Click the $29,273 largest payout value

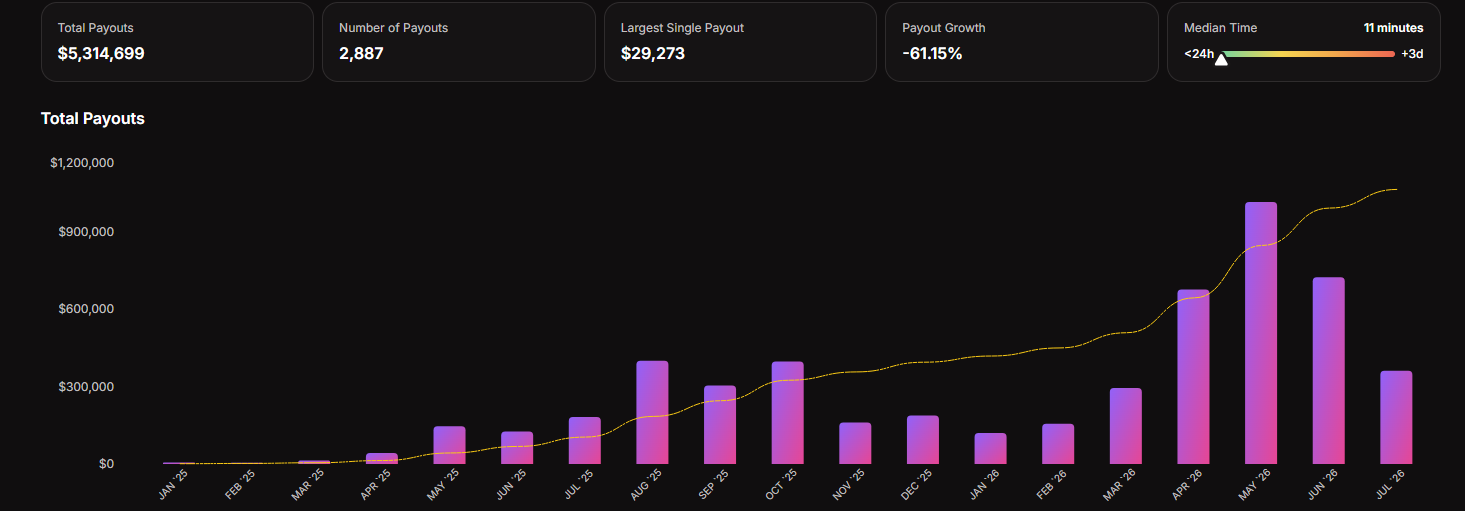(x=653, y=54)
